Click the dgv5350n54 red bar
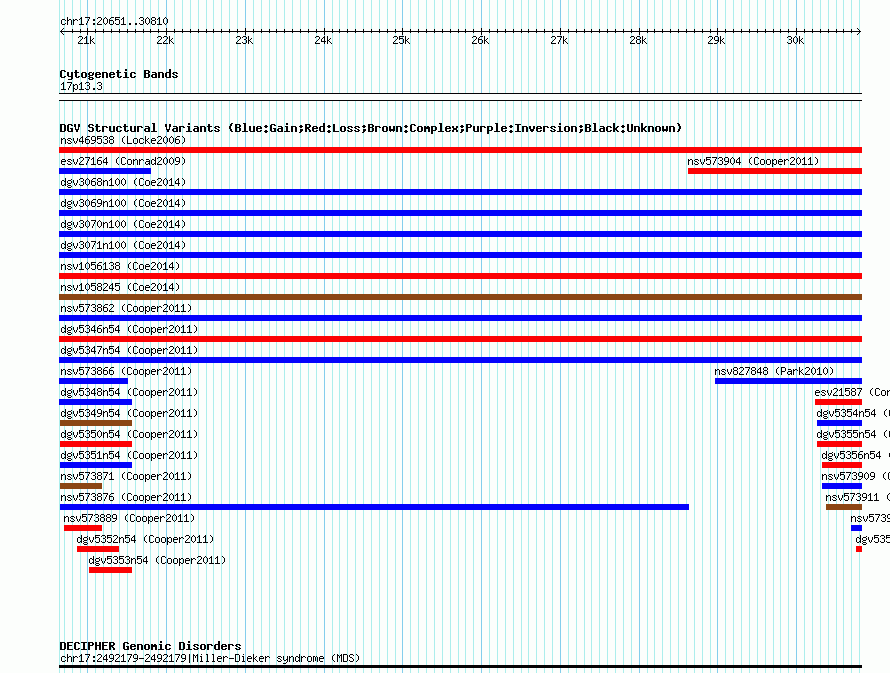 pos(95,444)
